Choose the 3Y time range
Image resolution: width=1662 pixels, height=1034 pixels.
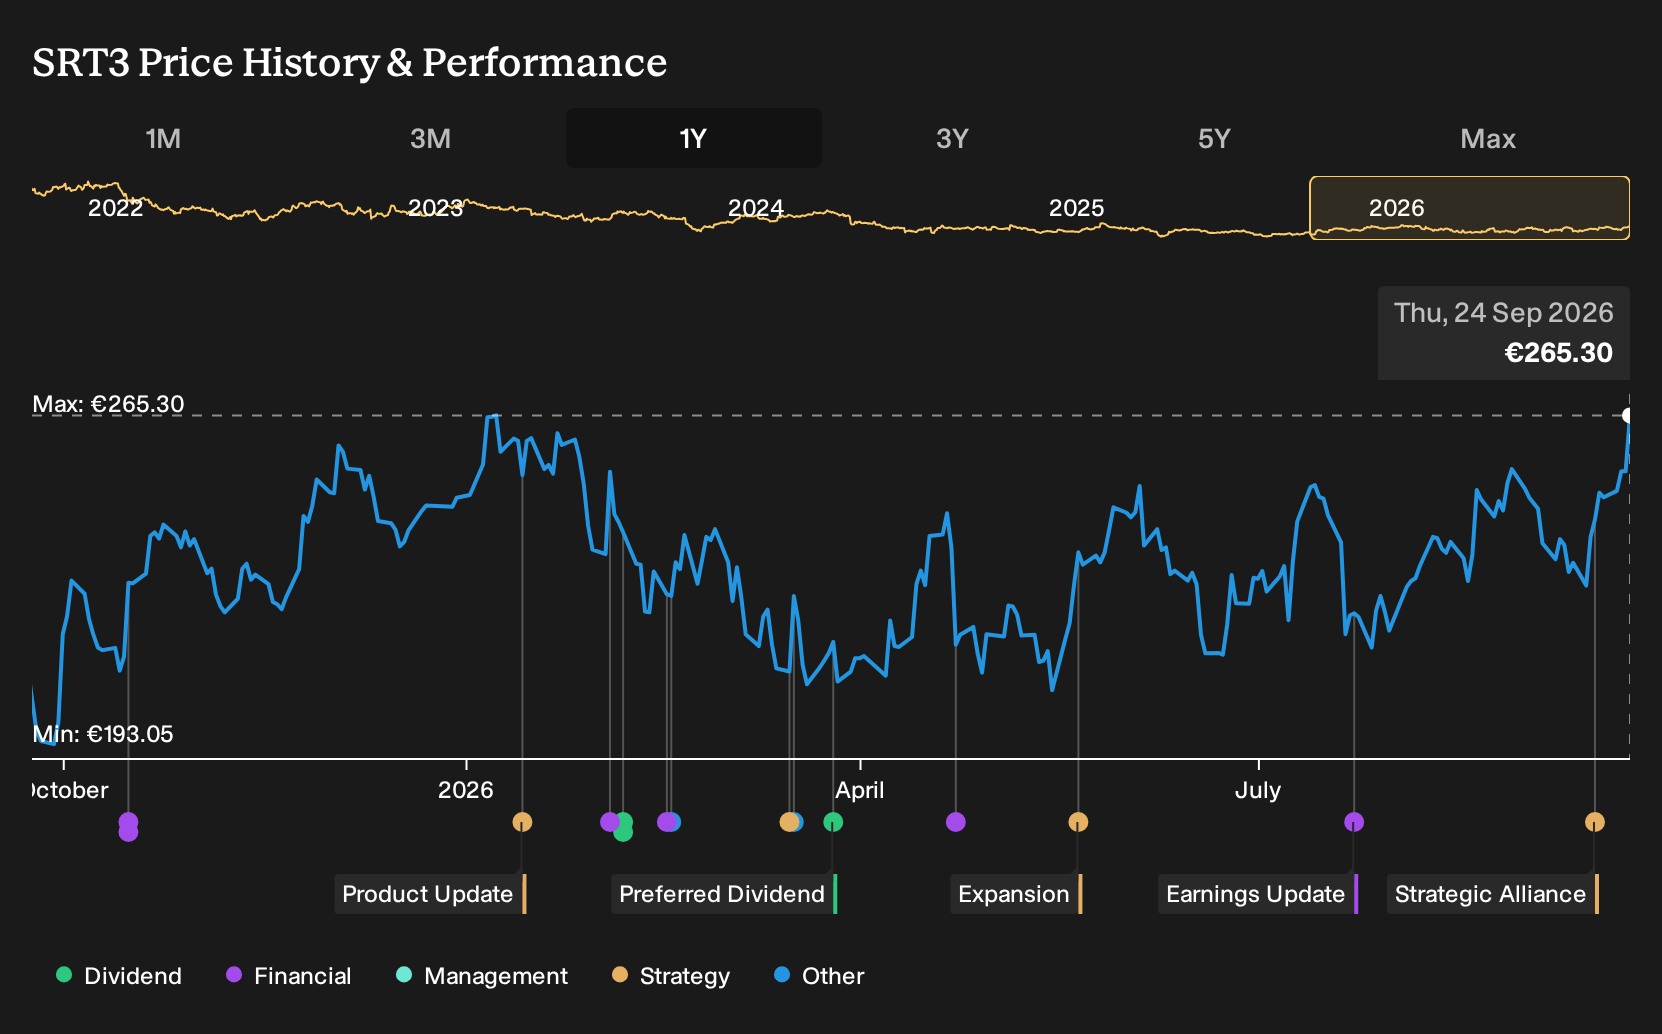[x=952, y=138]
